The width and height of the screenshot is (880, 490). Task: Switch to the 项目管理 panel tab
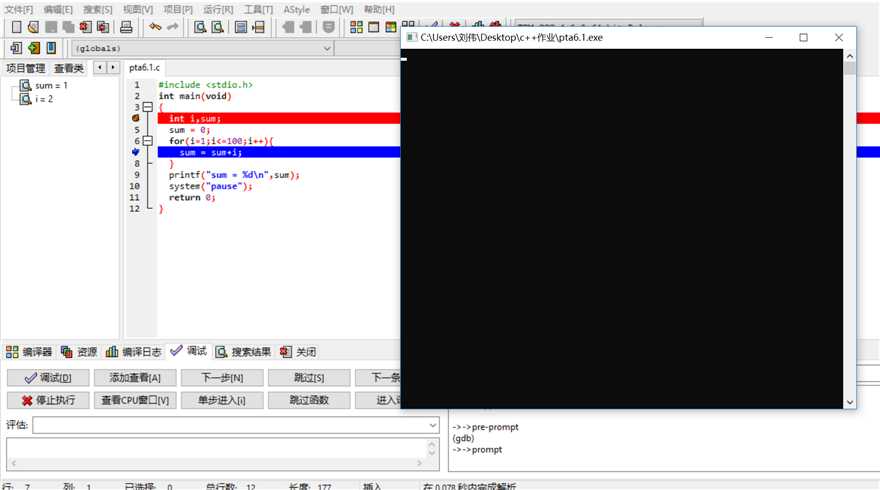pos(25,68)
